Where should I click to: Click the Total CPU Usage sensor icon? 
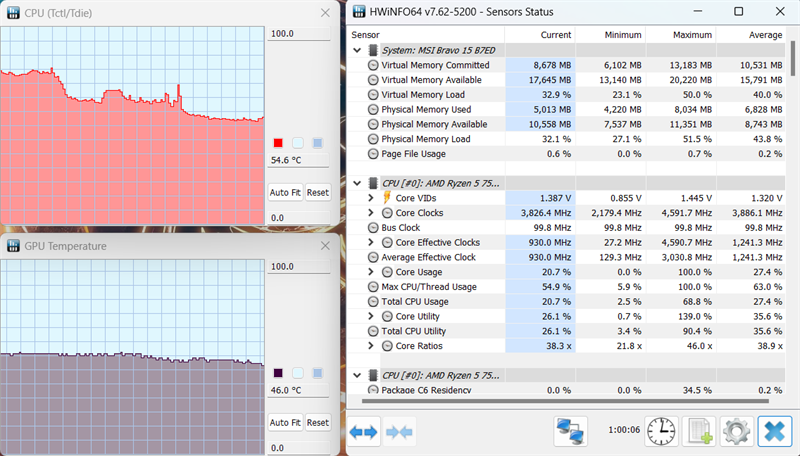point(373,301)
